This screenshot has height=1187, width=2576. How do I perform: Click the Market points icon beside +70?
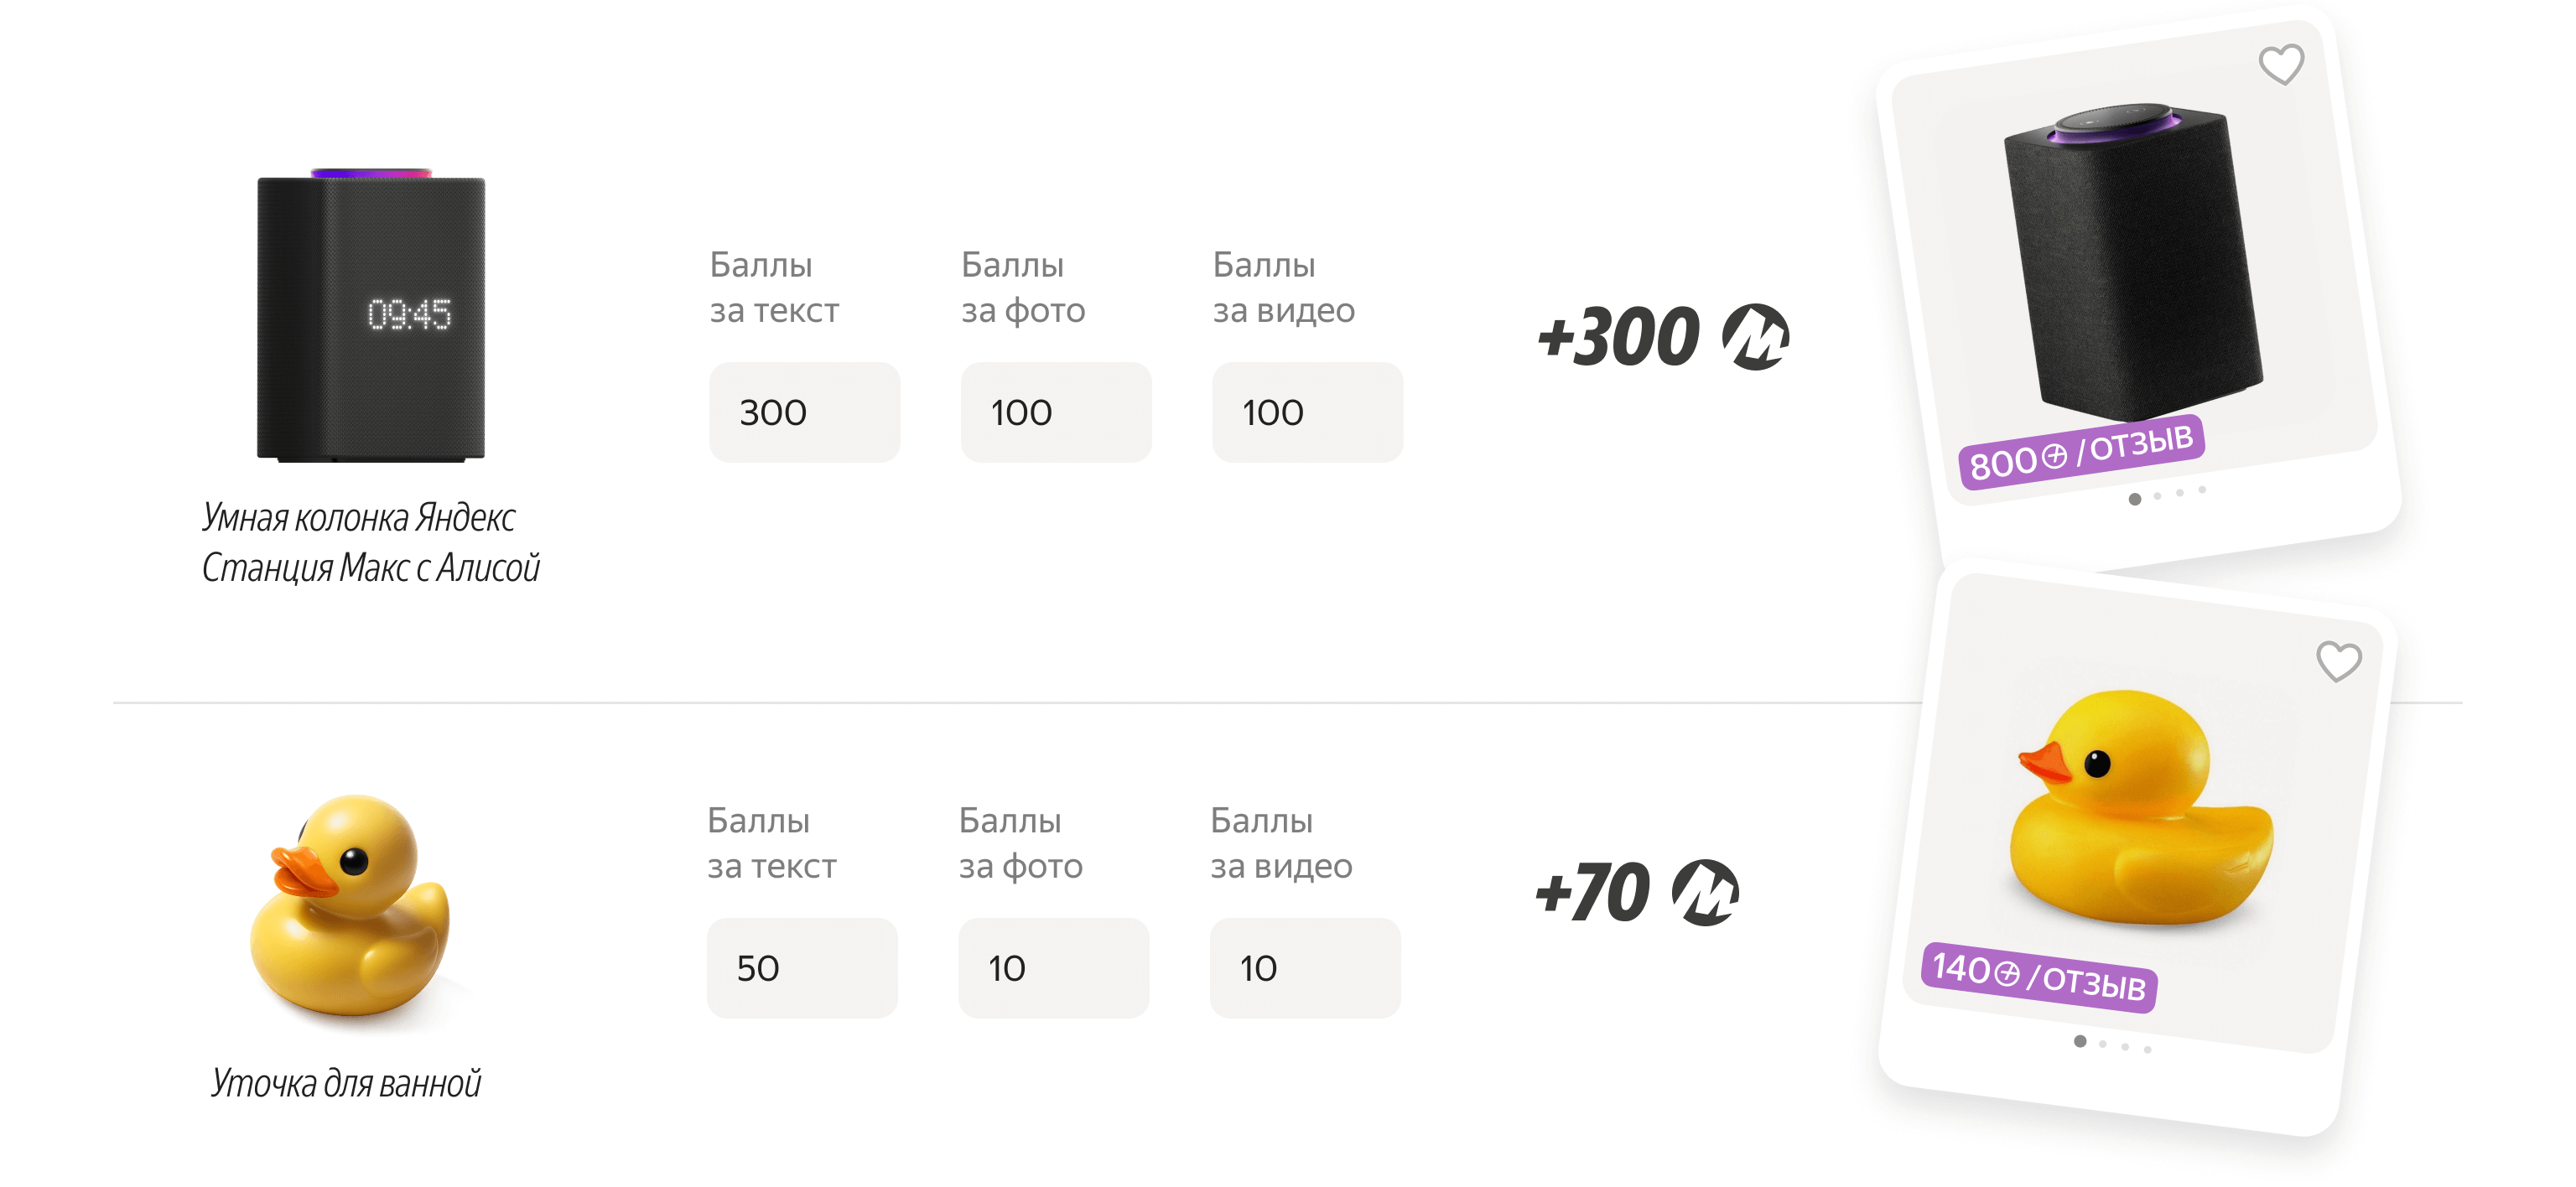tap(1705, 893)
